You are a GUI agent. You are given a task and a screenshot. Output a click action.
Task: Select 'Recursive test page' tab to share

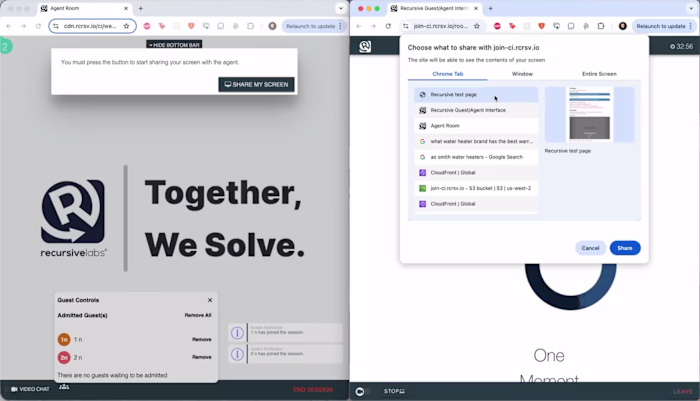click(x=476, y=95)
